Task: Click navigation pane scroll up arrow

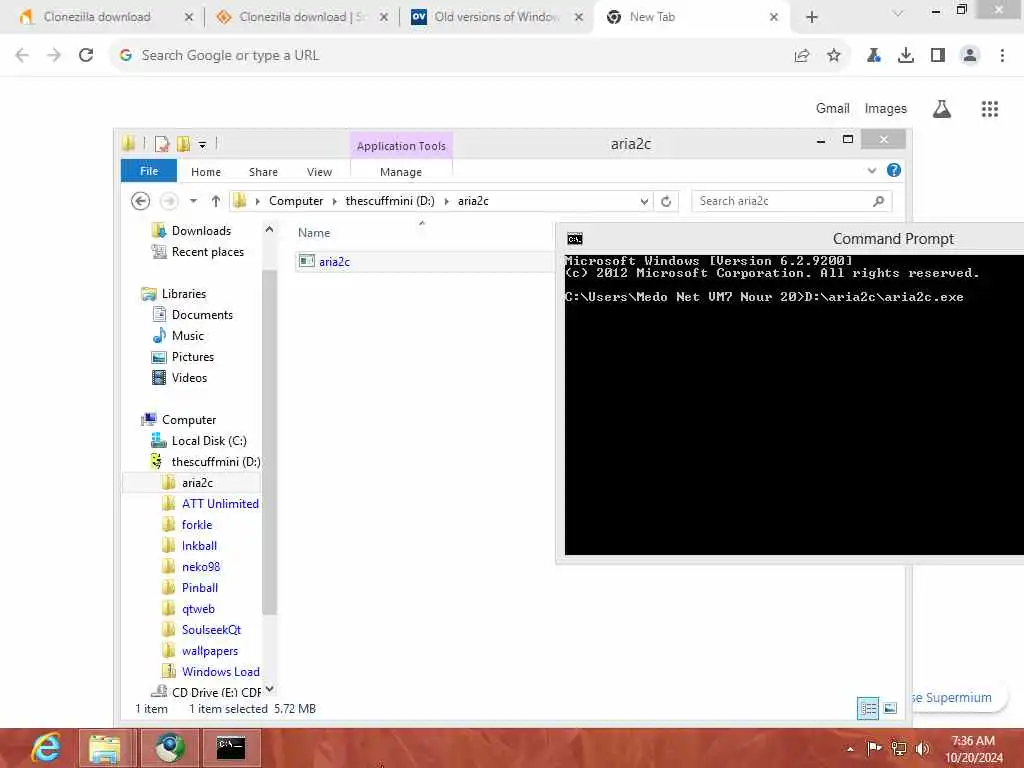Action: [x=269, y=229]
